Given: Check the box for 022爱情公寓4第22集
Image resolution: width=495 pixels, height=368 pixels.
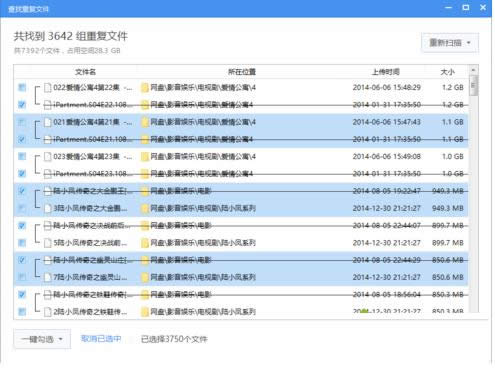Looking at the screenshot, I should point(22,87).
